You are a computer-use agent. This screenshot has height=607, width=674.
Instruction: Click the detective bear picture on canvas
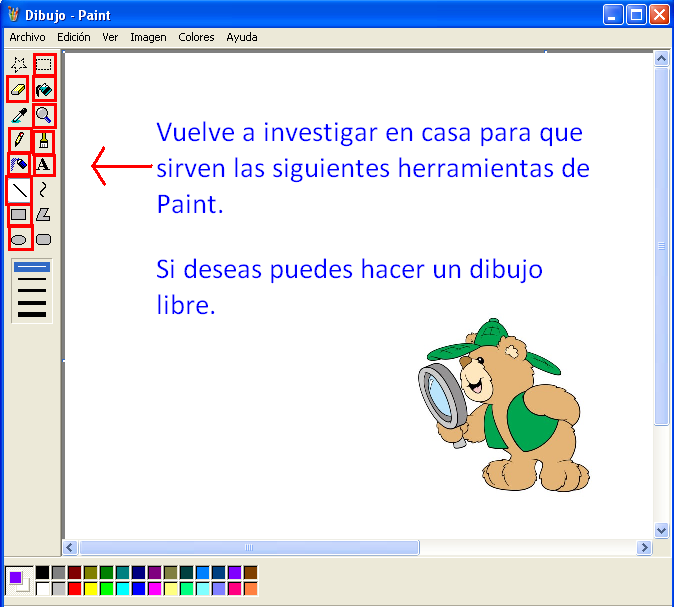504,405
